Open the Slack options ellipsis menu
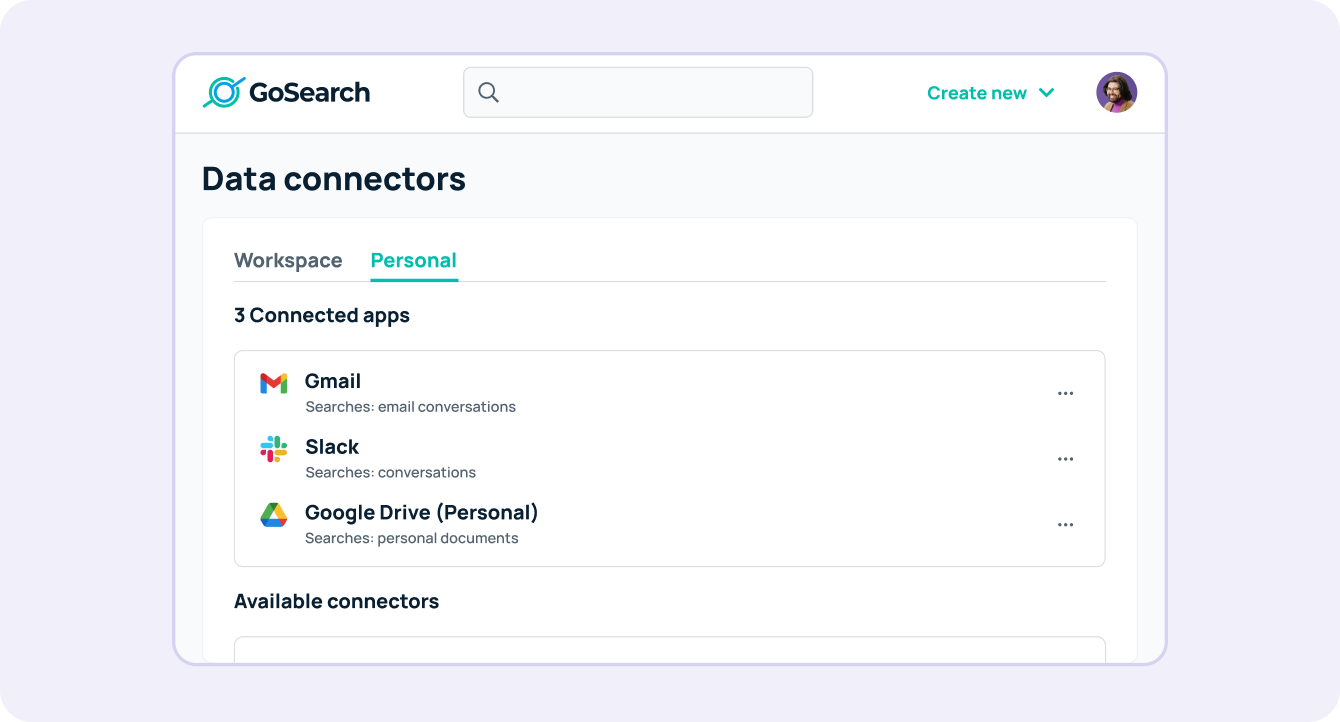Image resolution: width=1340 pixels, height=722 pixels. coord(1065,459)
